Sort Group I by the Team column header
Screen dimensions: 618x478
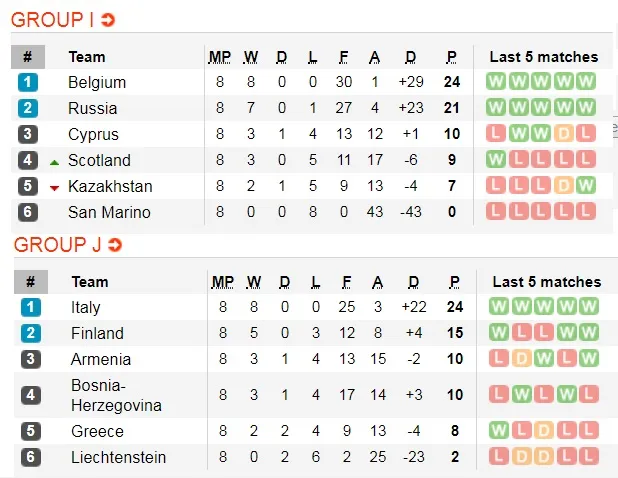click(x=86, y=57)
